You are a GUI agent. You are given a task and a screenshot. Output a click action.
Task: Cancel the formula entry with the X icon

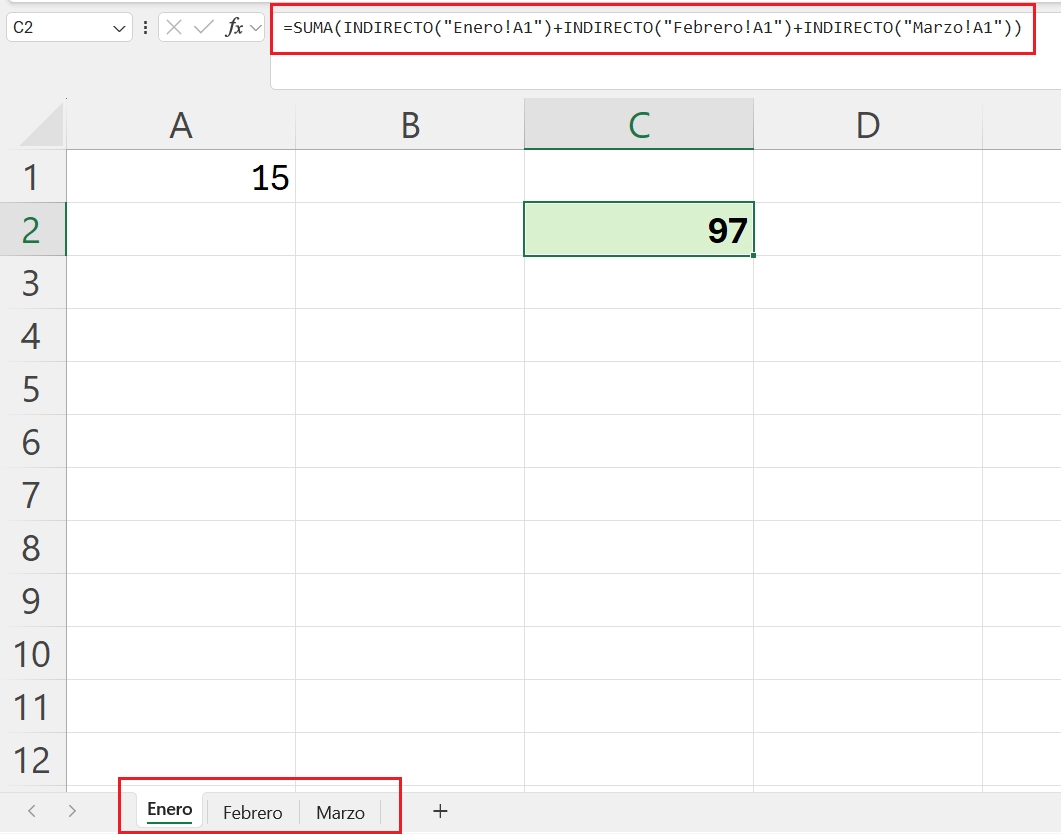[174, 28]
